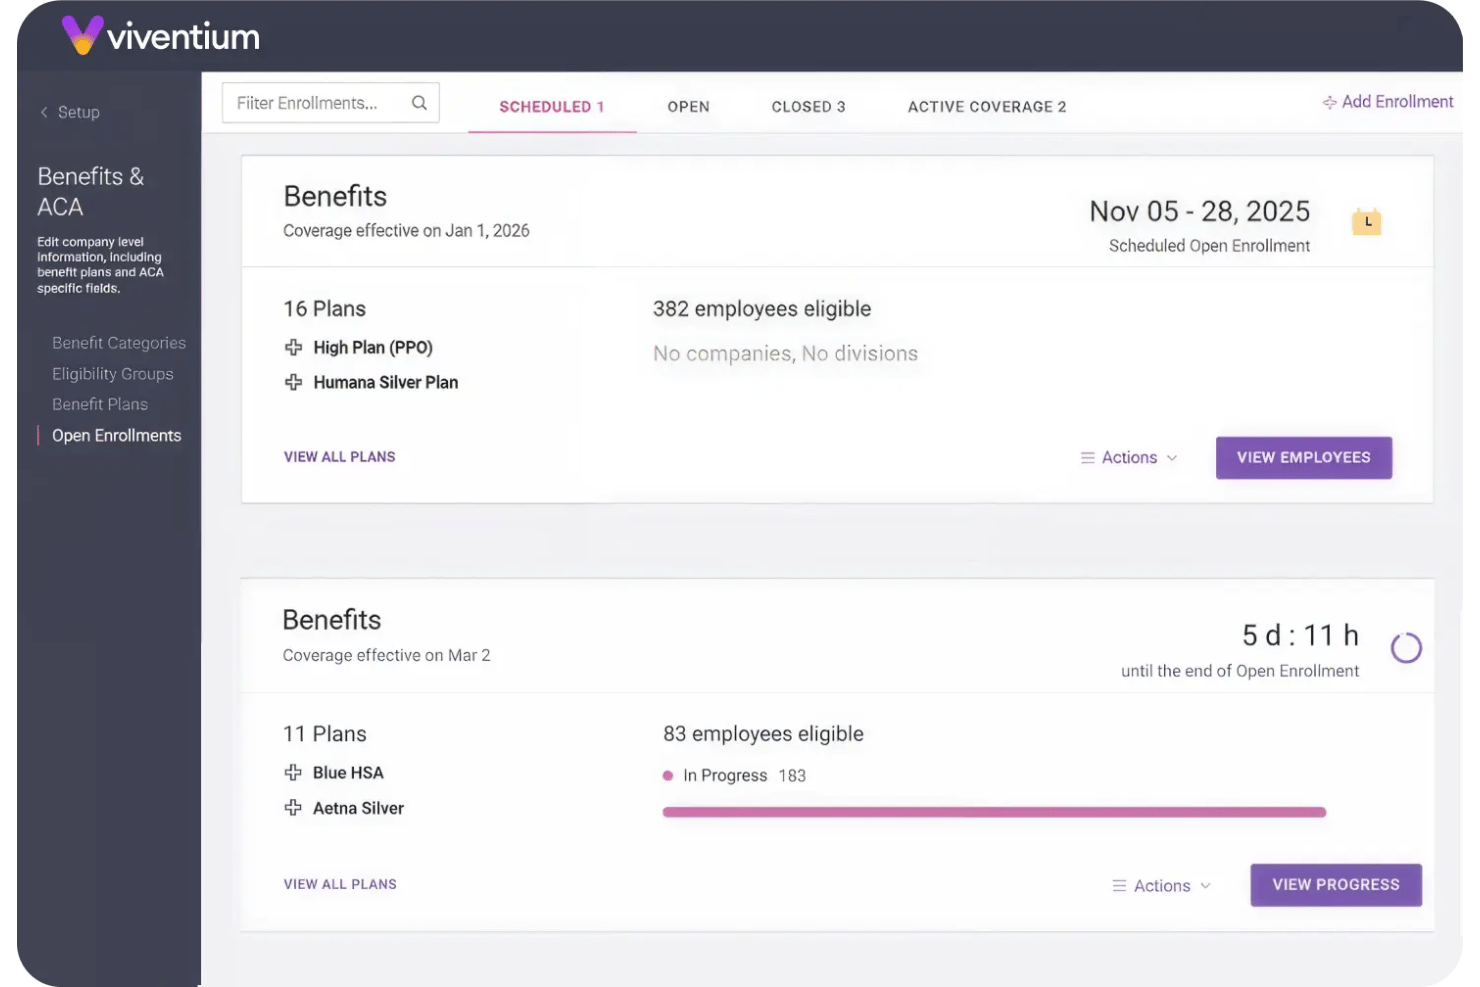Click the No companies, No divisions text

coord(785,354)
